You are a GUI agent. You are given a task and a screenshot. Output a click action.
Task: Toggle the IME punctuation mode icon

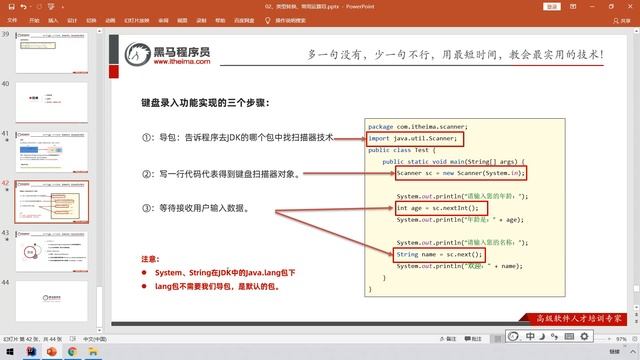(554, 336)
